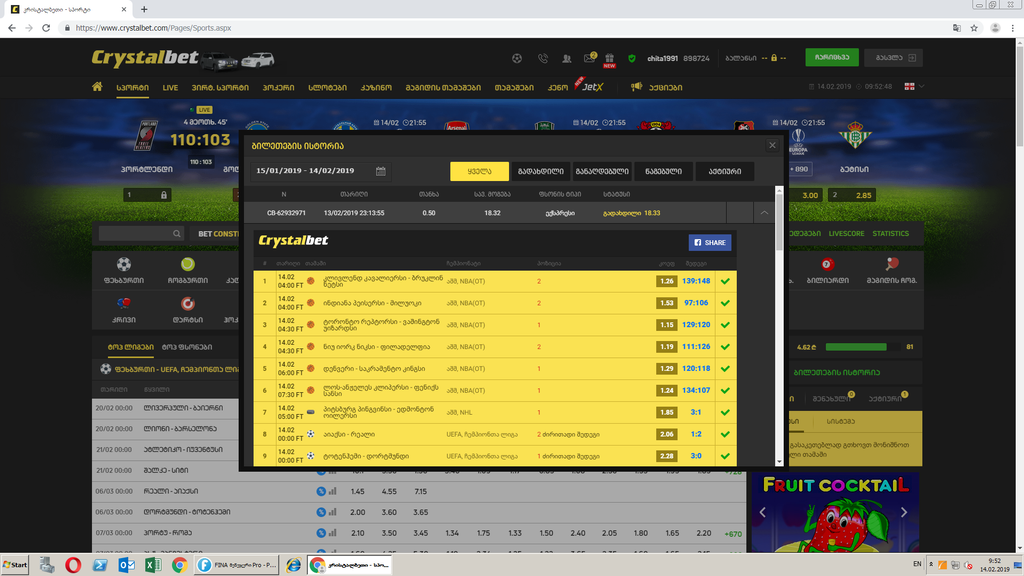Viewport: 1024px width, 576px height.
Task: Open the language flag dropdown
Action: [x=914, y=86]
